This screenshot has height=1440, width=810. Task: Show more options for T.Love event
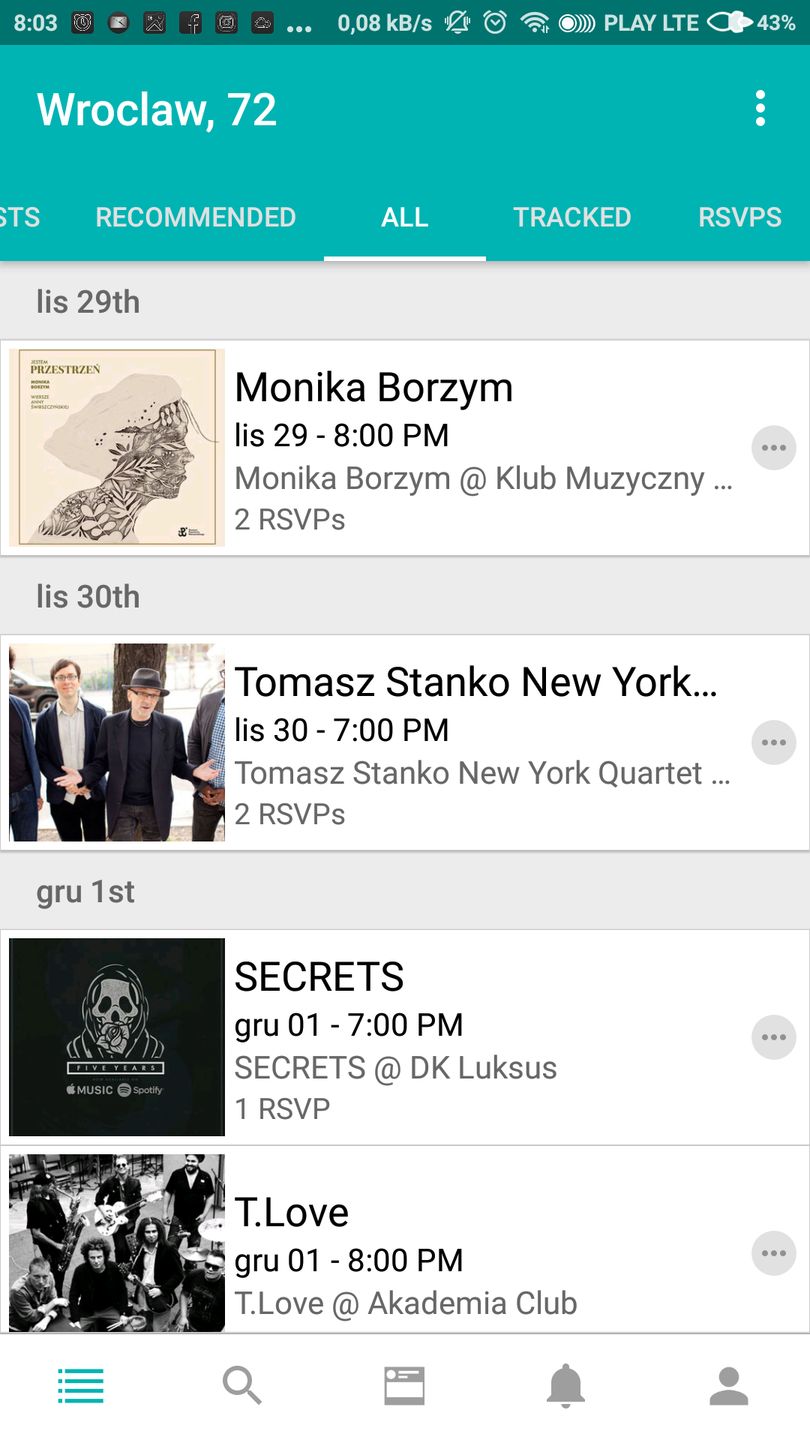[x=773, y=1253]
